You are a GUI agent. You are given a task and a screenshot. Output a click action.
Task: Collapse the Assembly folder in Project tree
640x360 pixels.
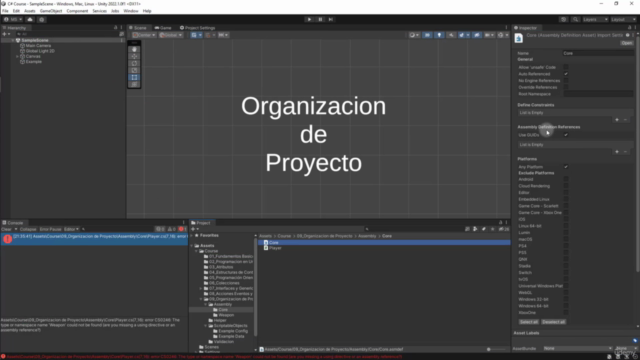[206, 304]
